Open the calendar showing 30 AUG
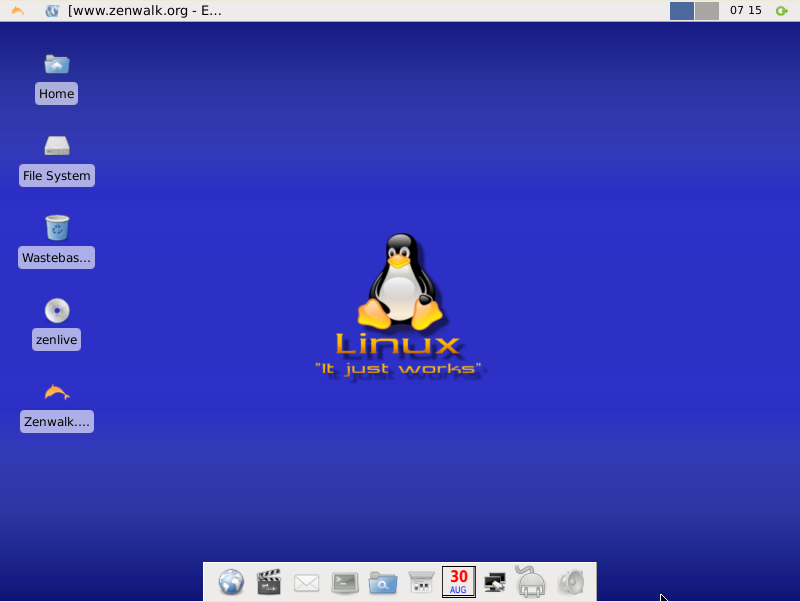800x602 pixels. click(459, 582)
